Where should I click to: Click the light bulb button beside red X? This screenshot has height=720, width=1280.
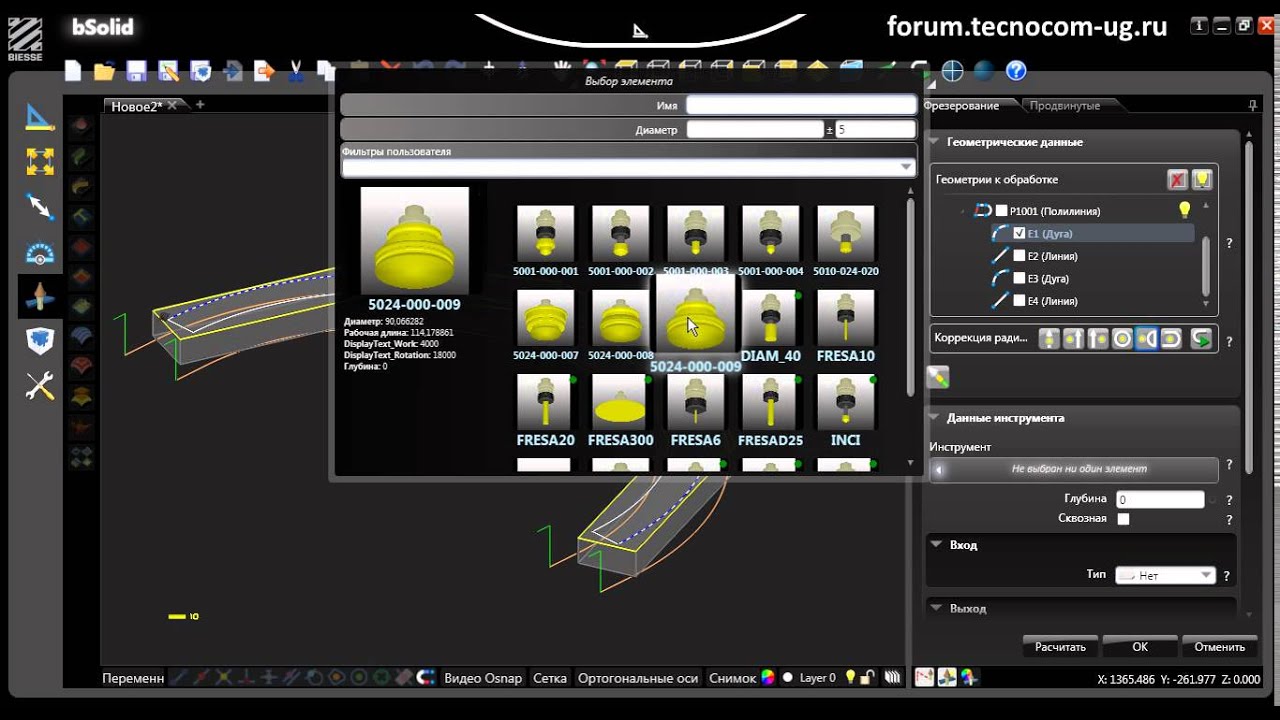coord(1203,179)
